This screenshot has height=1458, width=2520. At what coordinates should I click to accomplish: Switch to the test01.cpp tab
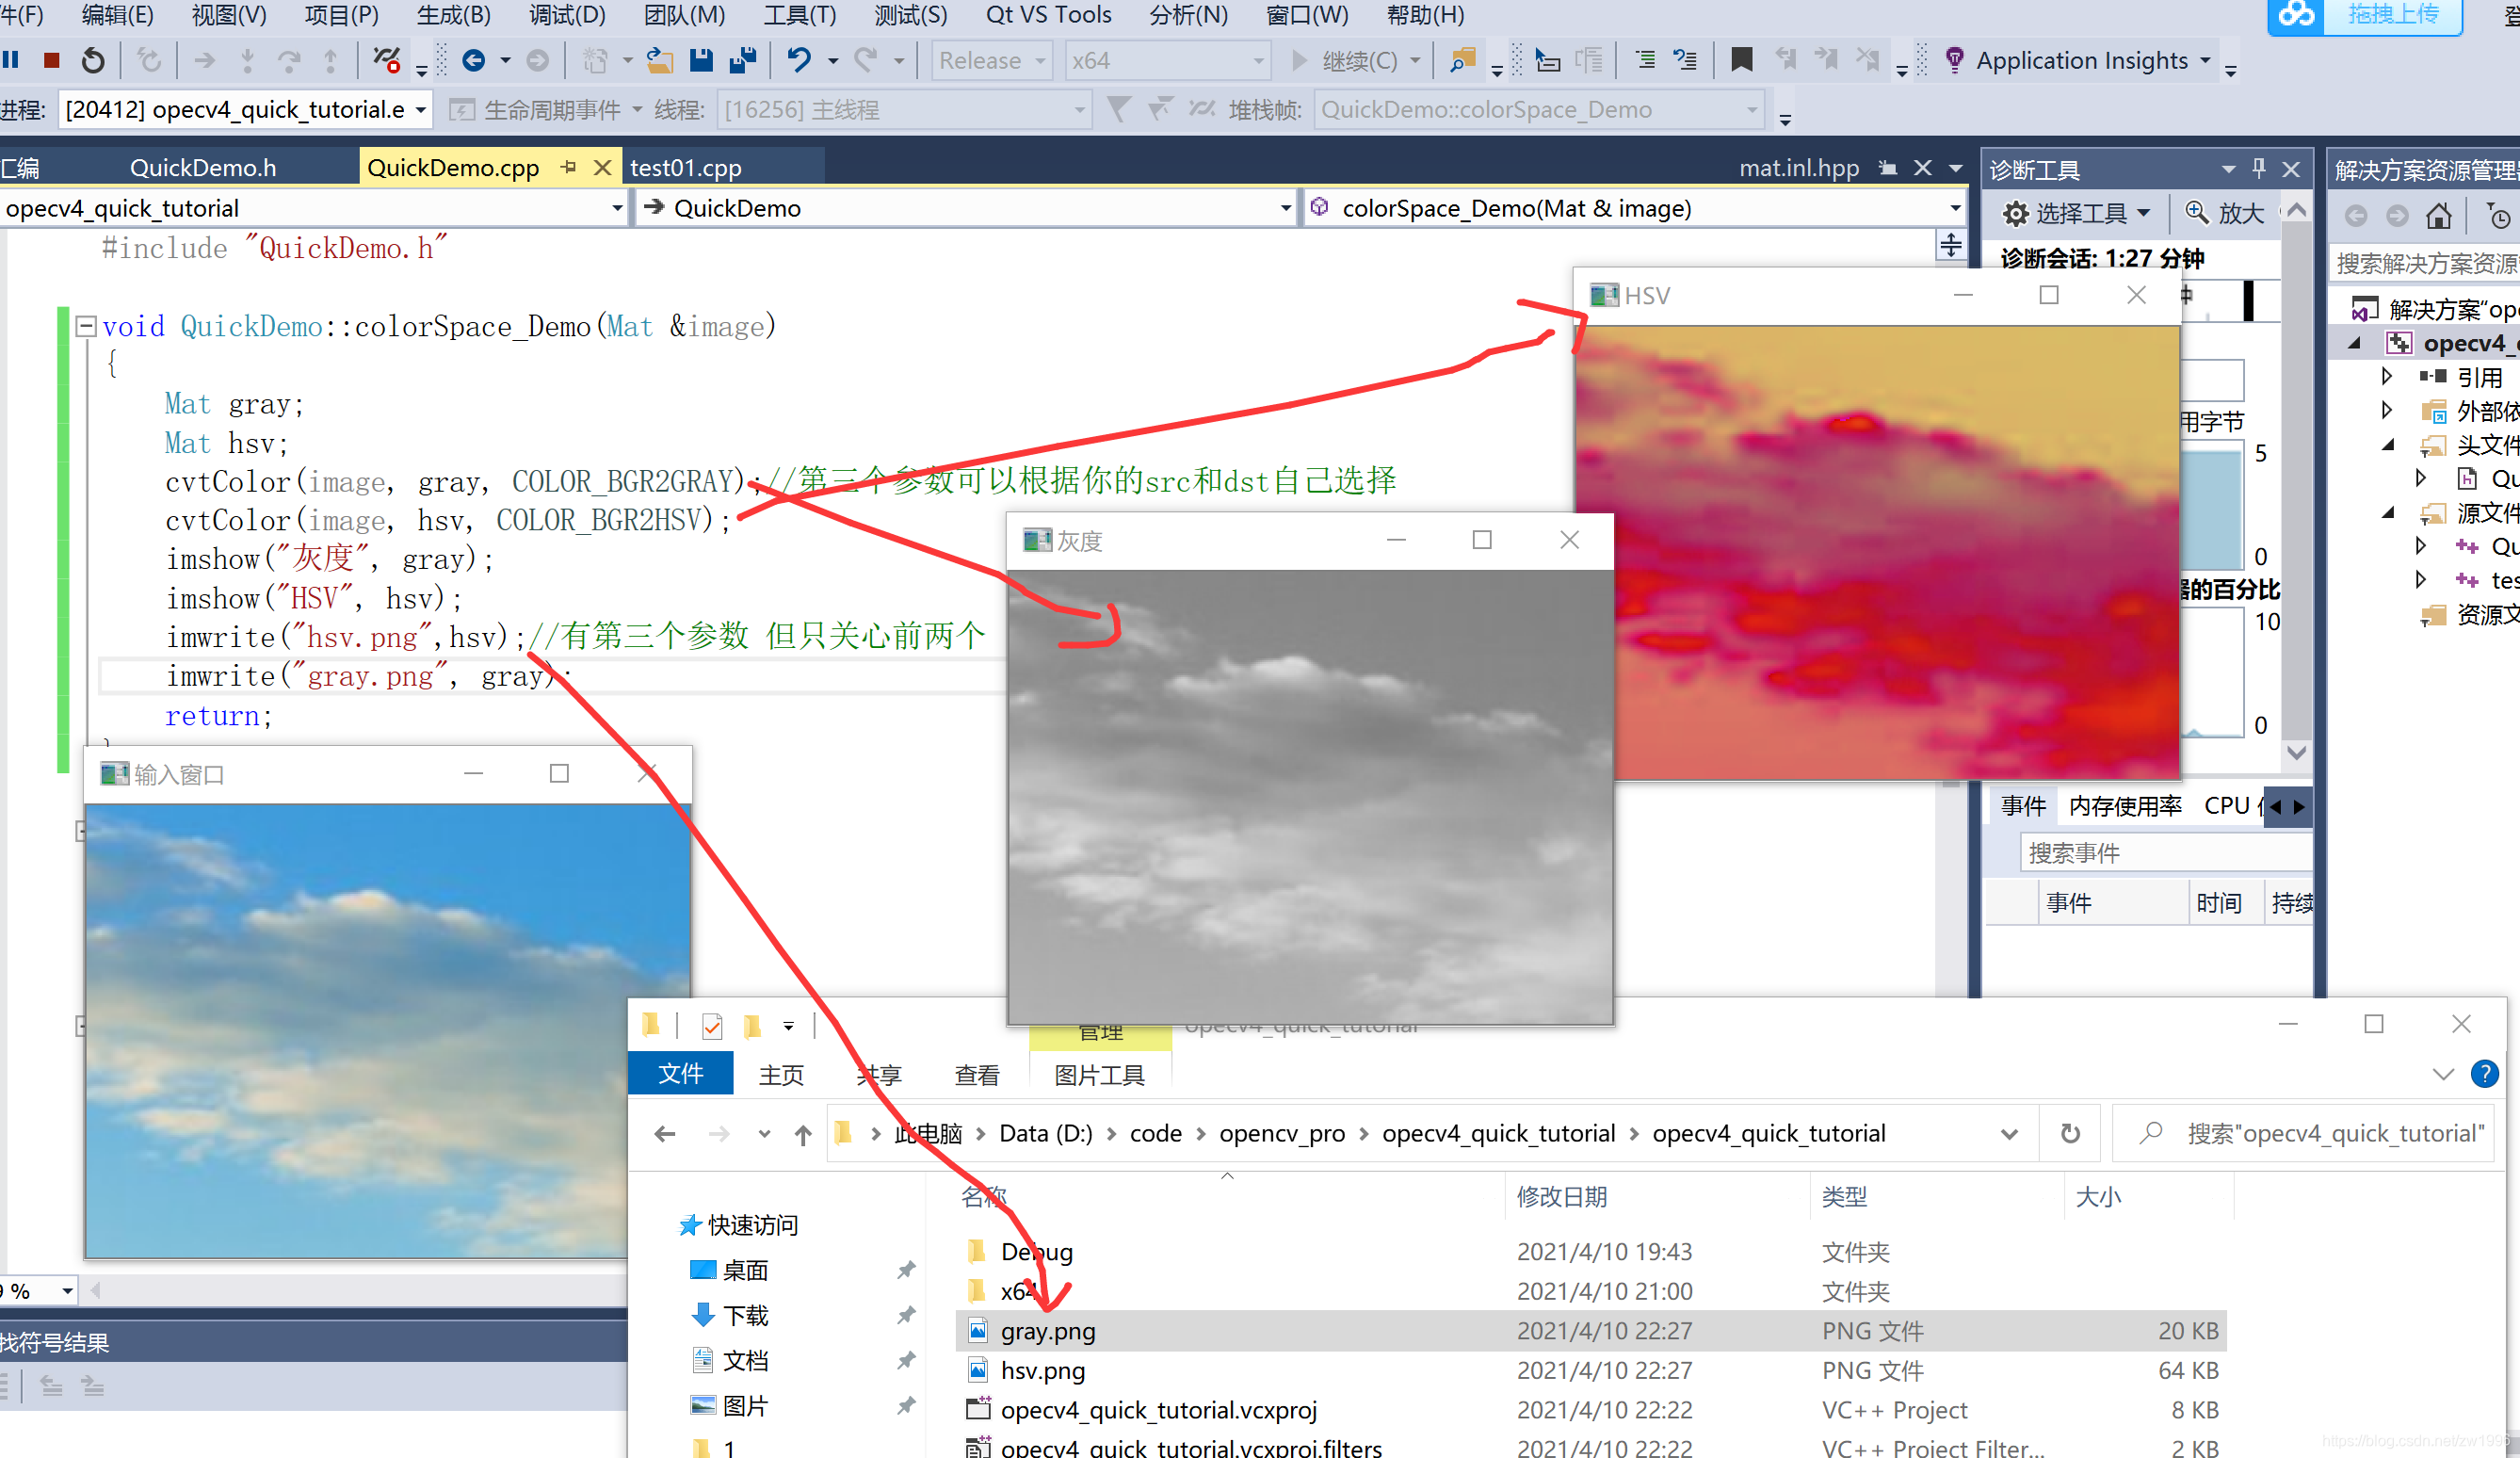coord(686,167)
